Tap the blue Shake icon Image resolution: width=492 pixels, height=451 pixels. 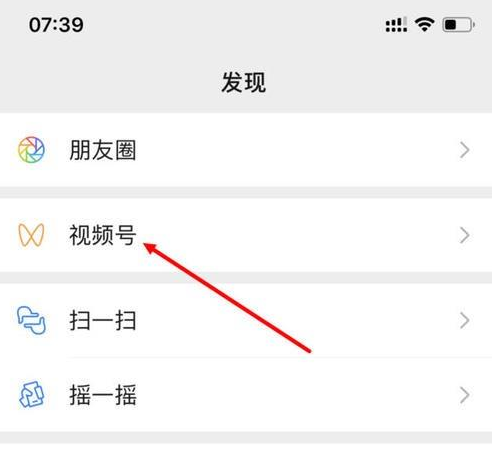pyautogui.click(x=32, y=395)
